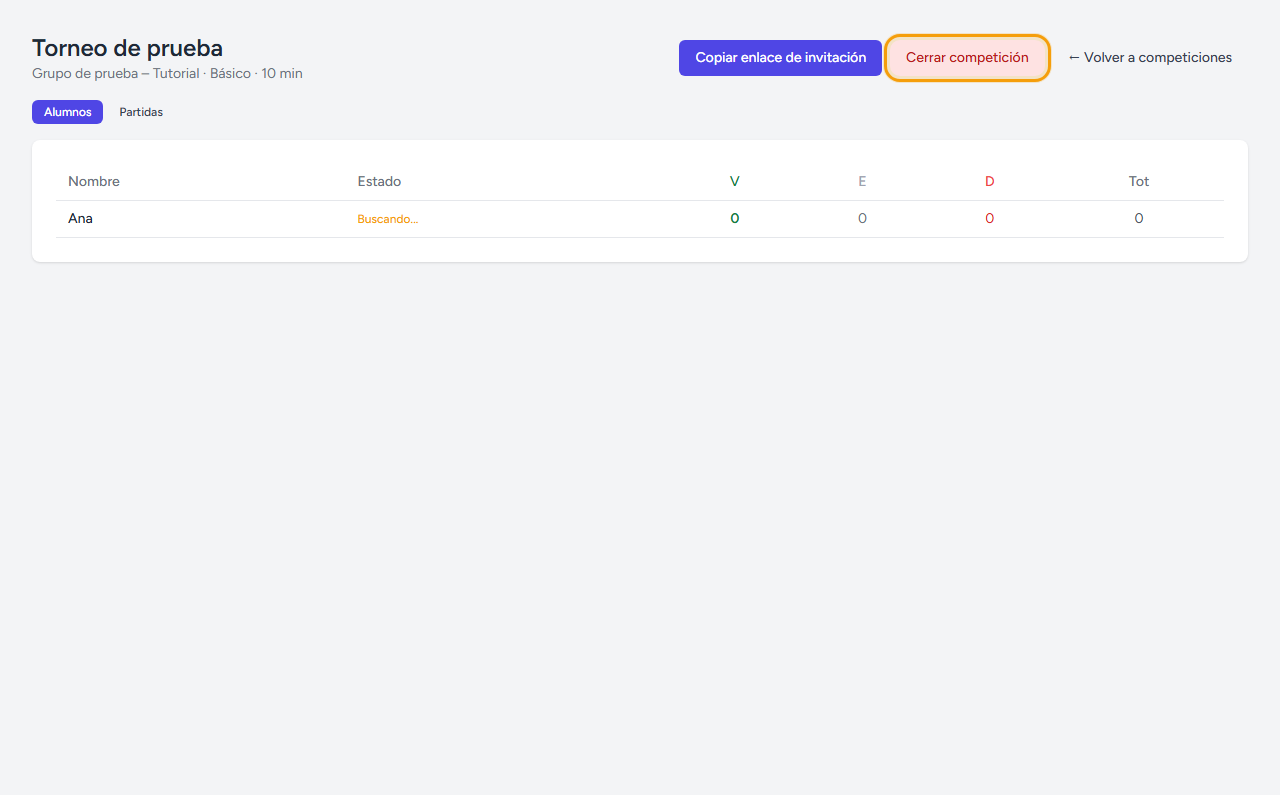The image size is (1280, 795).
Task: Select the Alumnos tab
Action: [67, 112]
